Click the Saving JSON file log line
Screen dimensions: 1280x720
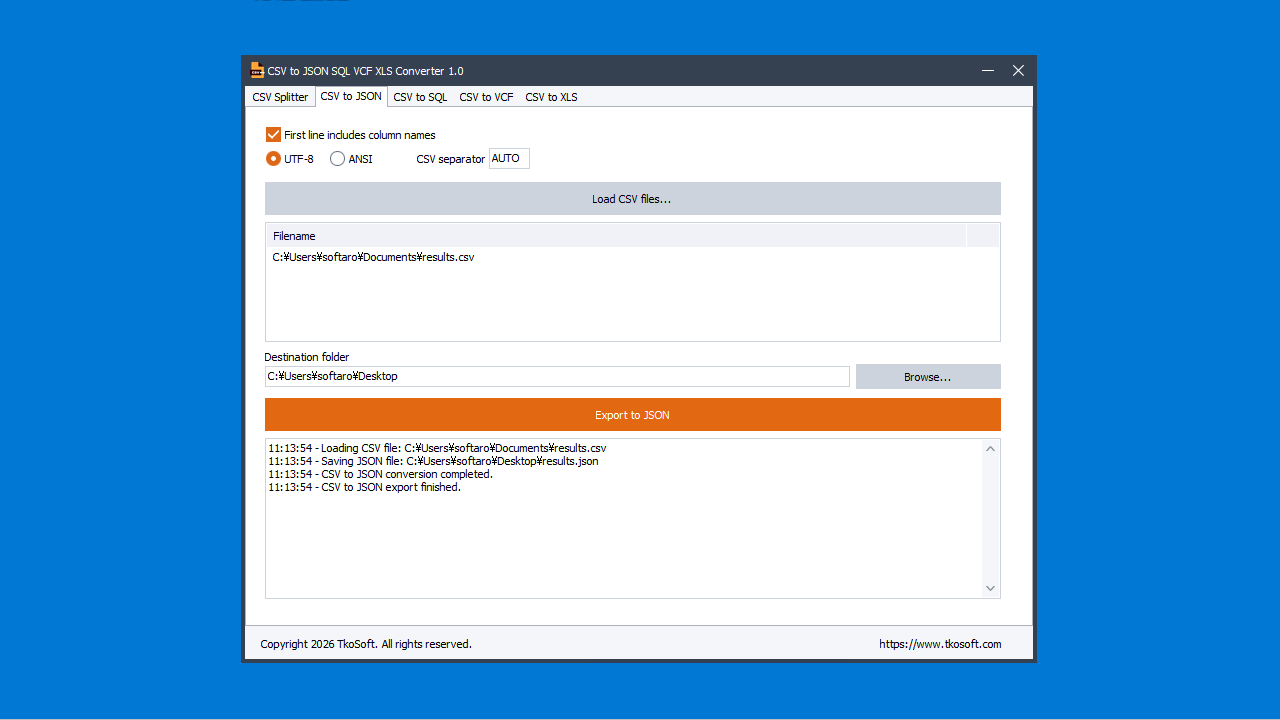pos(433,461)
